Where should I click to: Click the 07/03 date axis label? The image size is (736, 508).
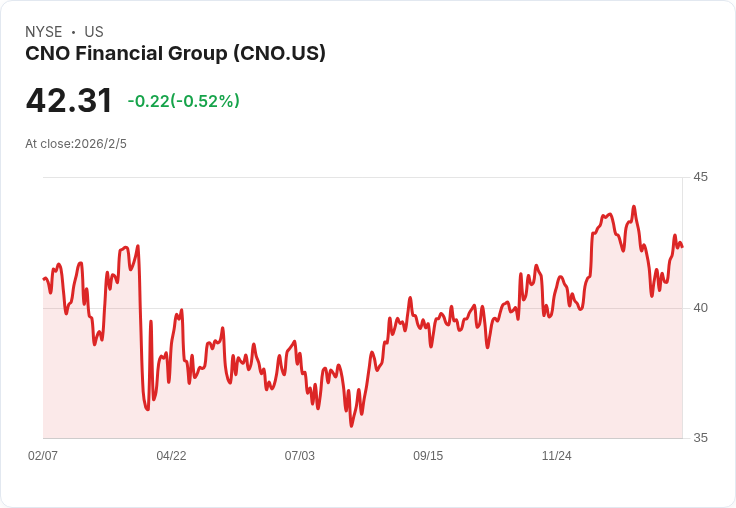coord(299,456)
